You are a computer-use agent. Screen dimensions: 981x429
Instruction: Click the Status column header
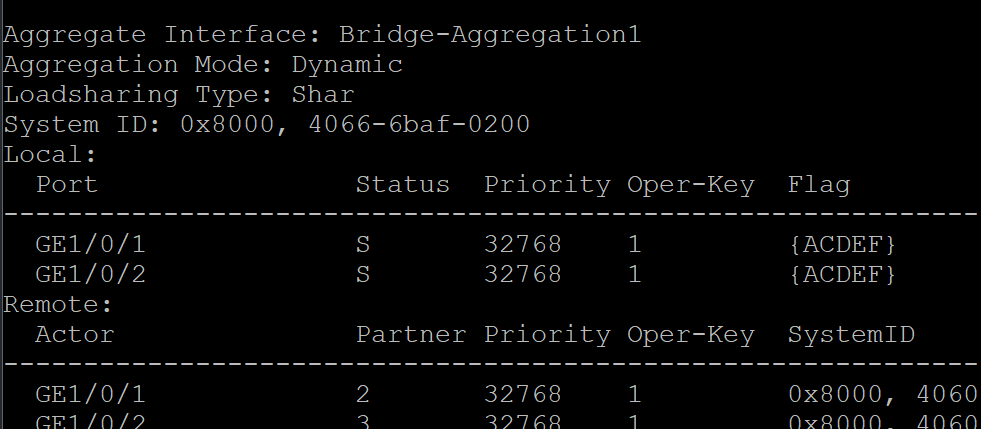(402, 185)
